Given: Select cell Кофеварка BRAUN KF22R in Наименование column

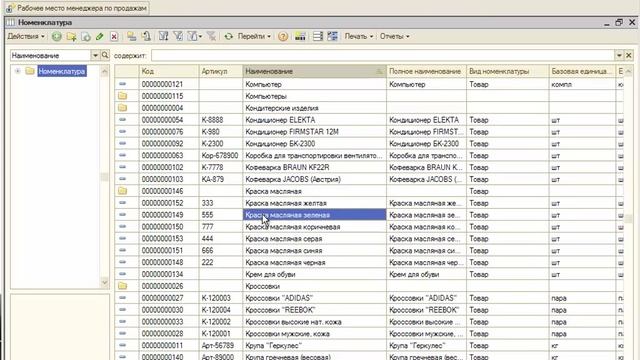Looking at the screenshot, I should [314, 167].
